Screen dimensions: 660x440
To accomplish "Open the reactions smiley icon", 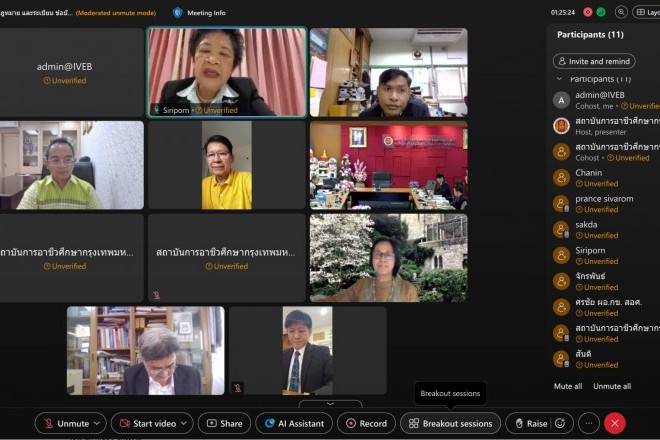I will click(x=560, y=423).
